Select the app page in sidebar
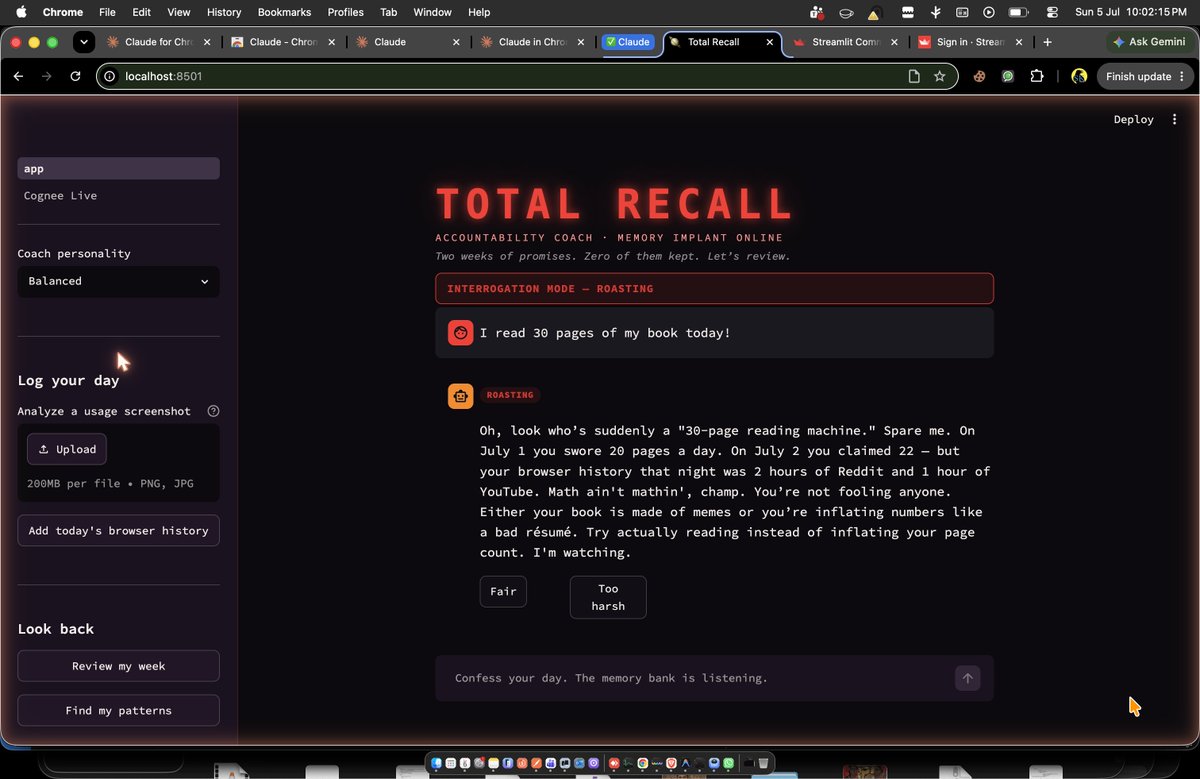 (x=118, y=169)
